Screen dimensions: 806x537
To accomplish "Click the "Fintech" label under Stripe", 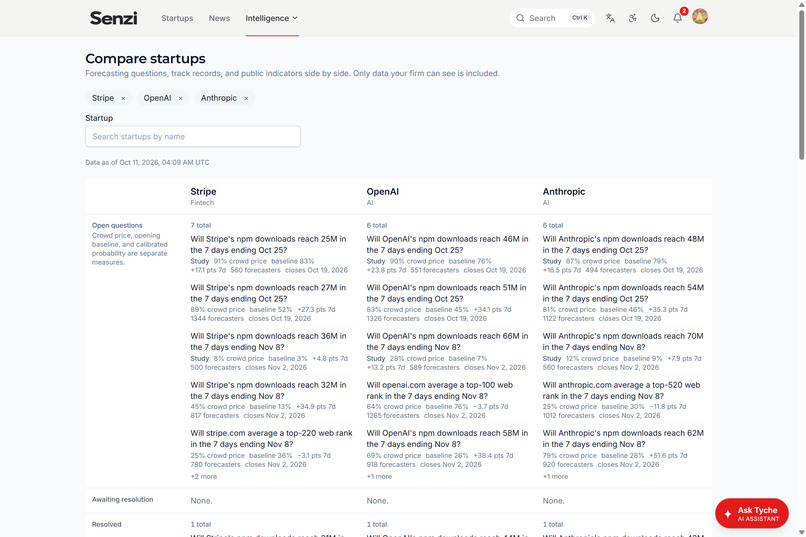I will coord(202,203).
